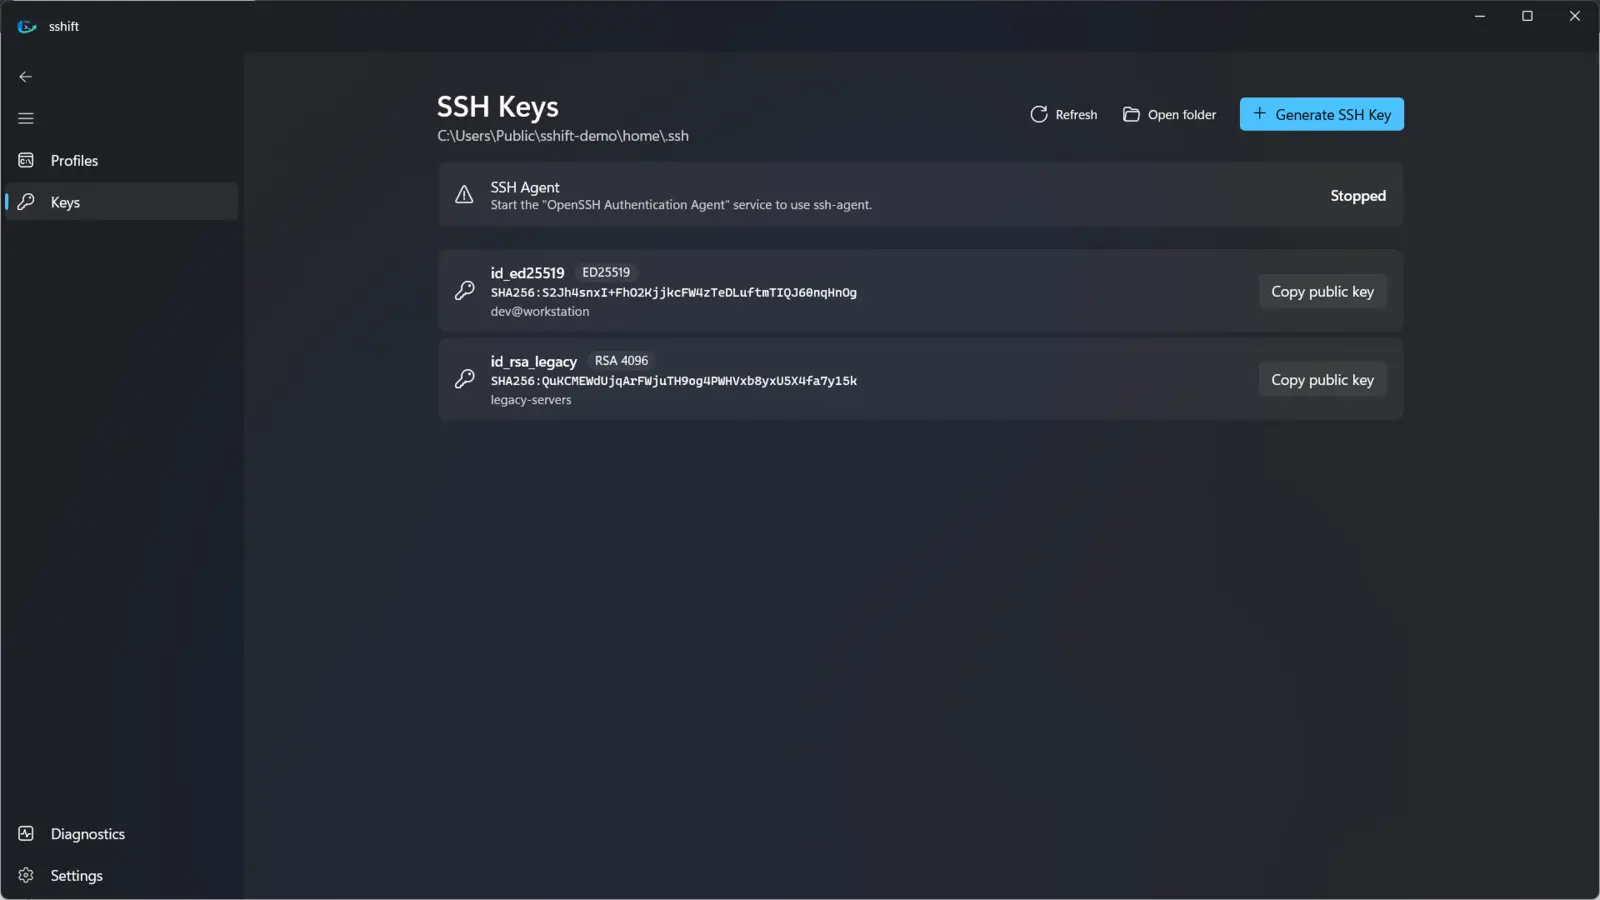The image size is (1600, 900).
Task: Click the id_ed25519 SHA256 fingerprint
Action: [673, 293]
